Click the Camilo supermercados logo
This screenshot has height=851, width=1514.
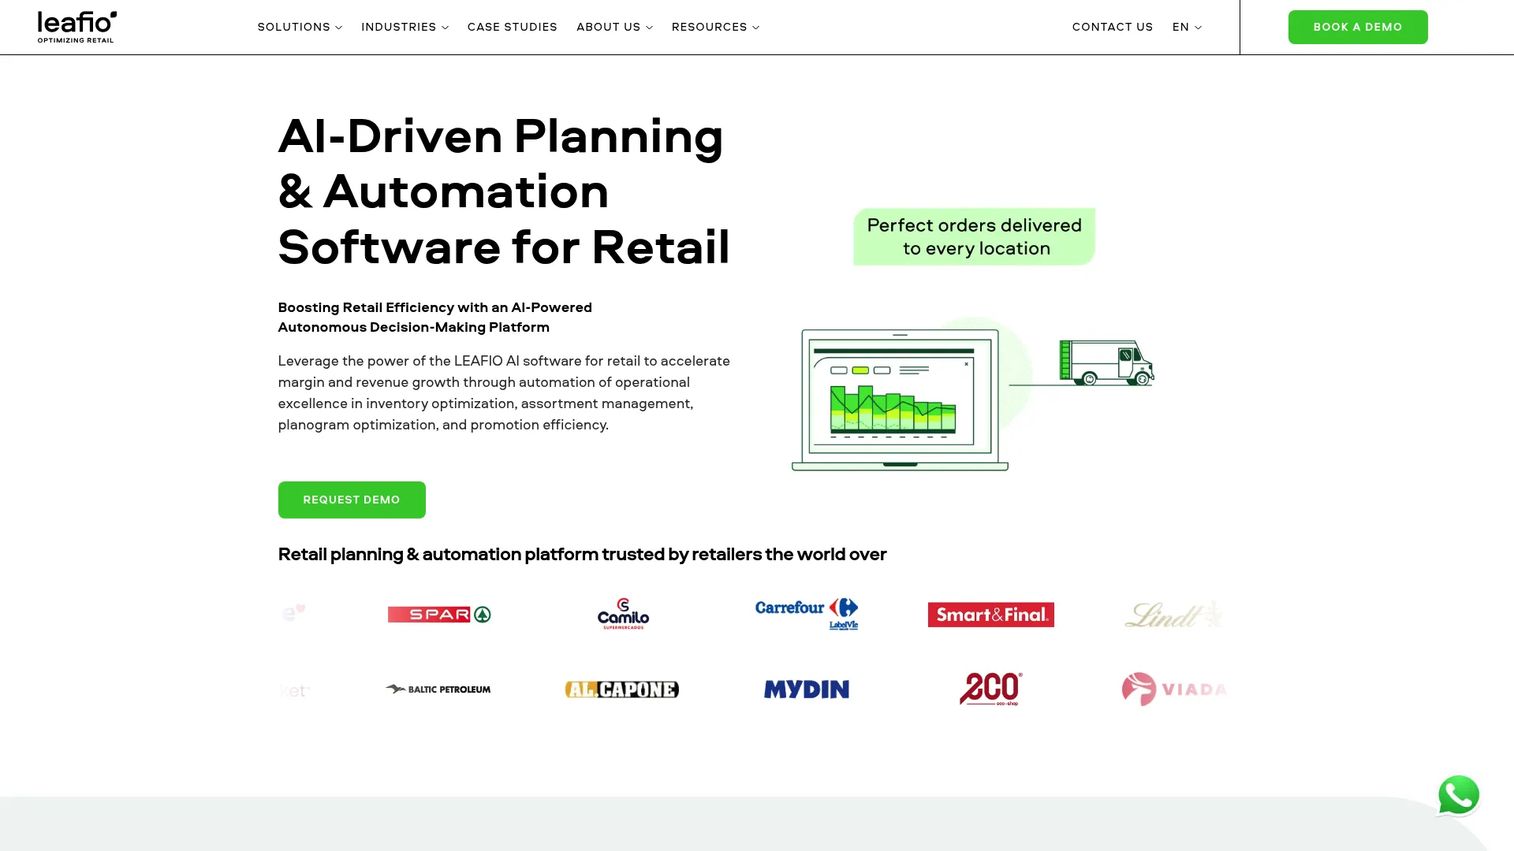[623, 614]
